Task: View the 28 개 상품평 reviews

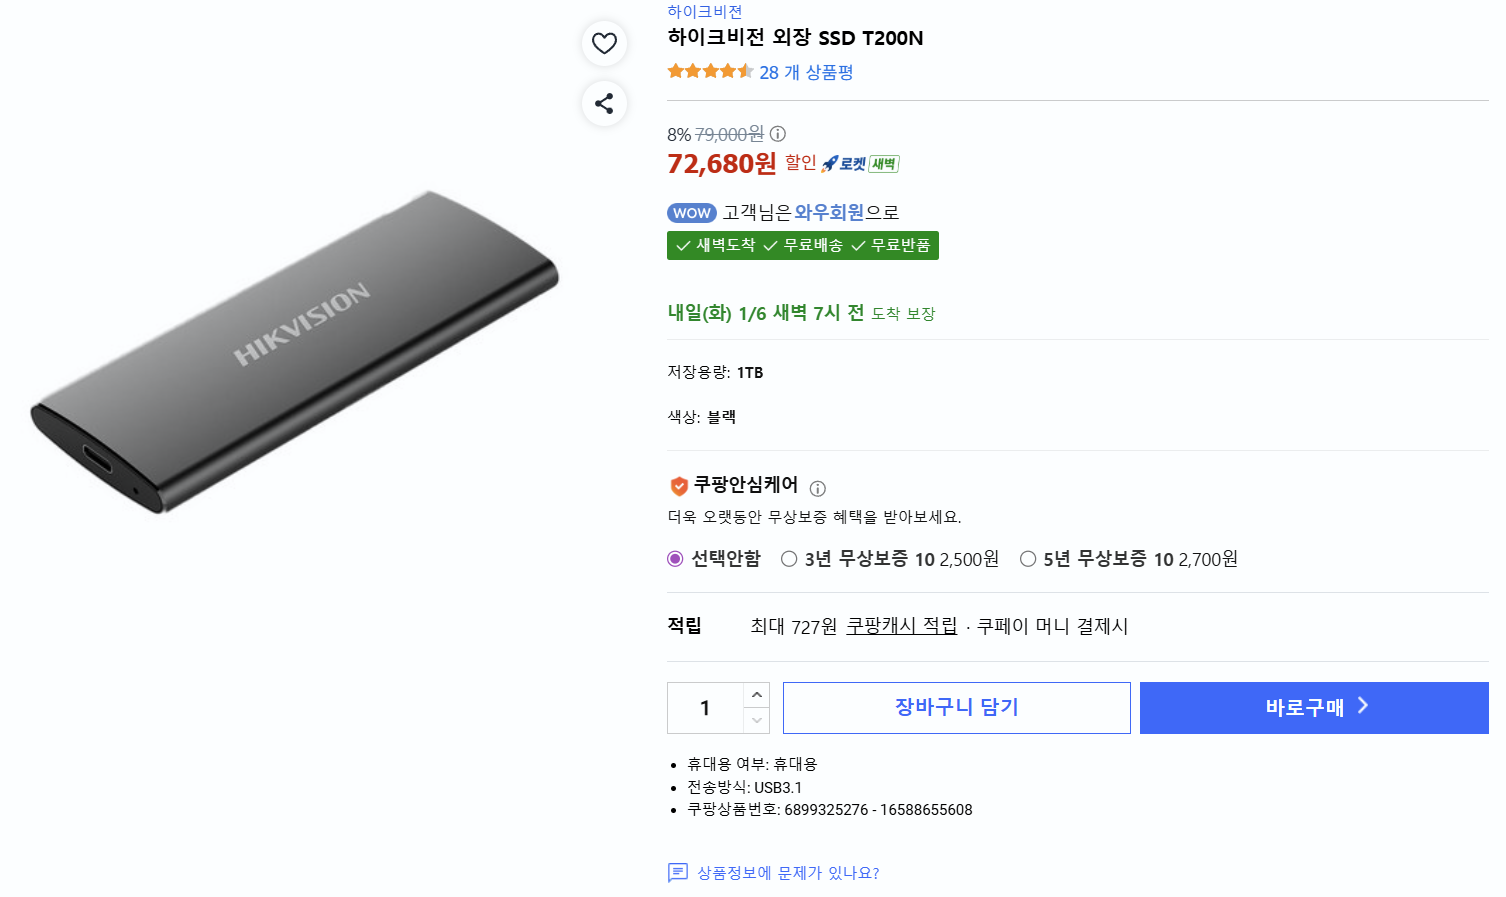Action: (805, 71)
